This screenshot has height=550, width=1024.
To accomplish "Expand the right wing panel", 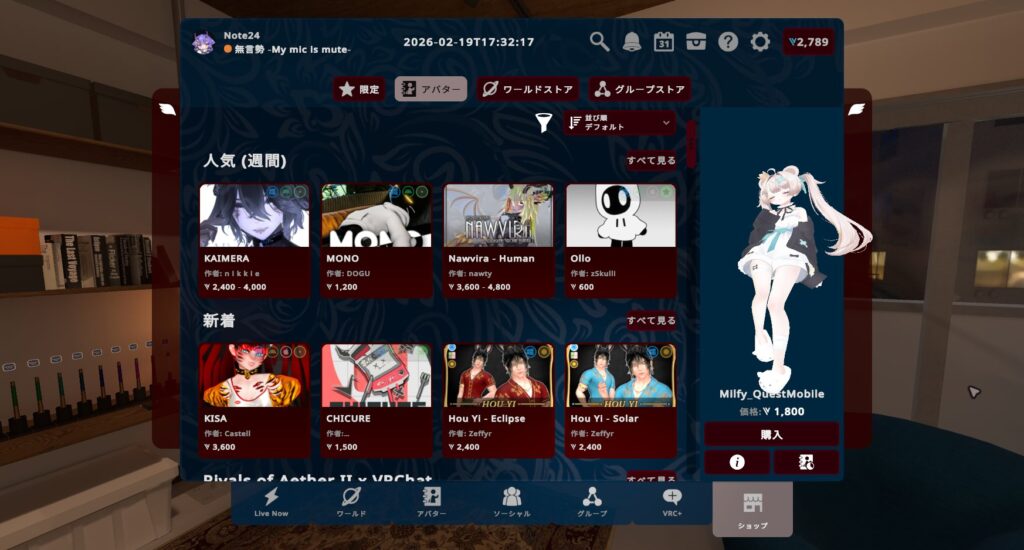I will [x=856, y=109].
